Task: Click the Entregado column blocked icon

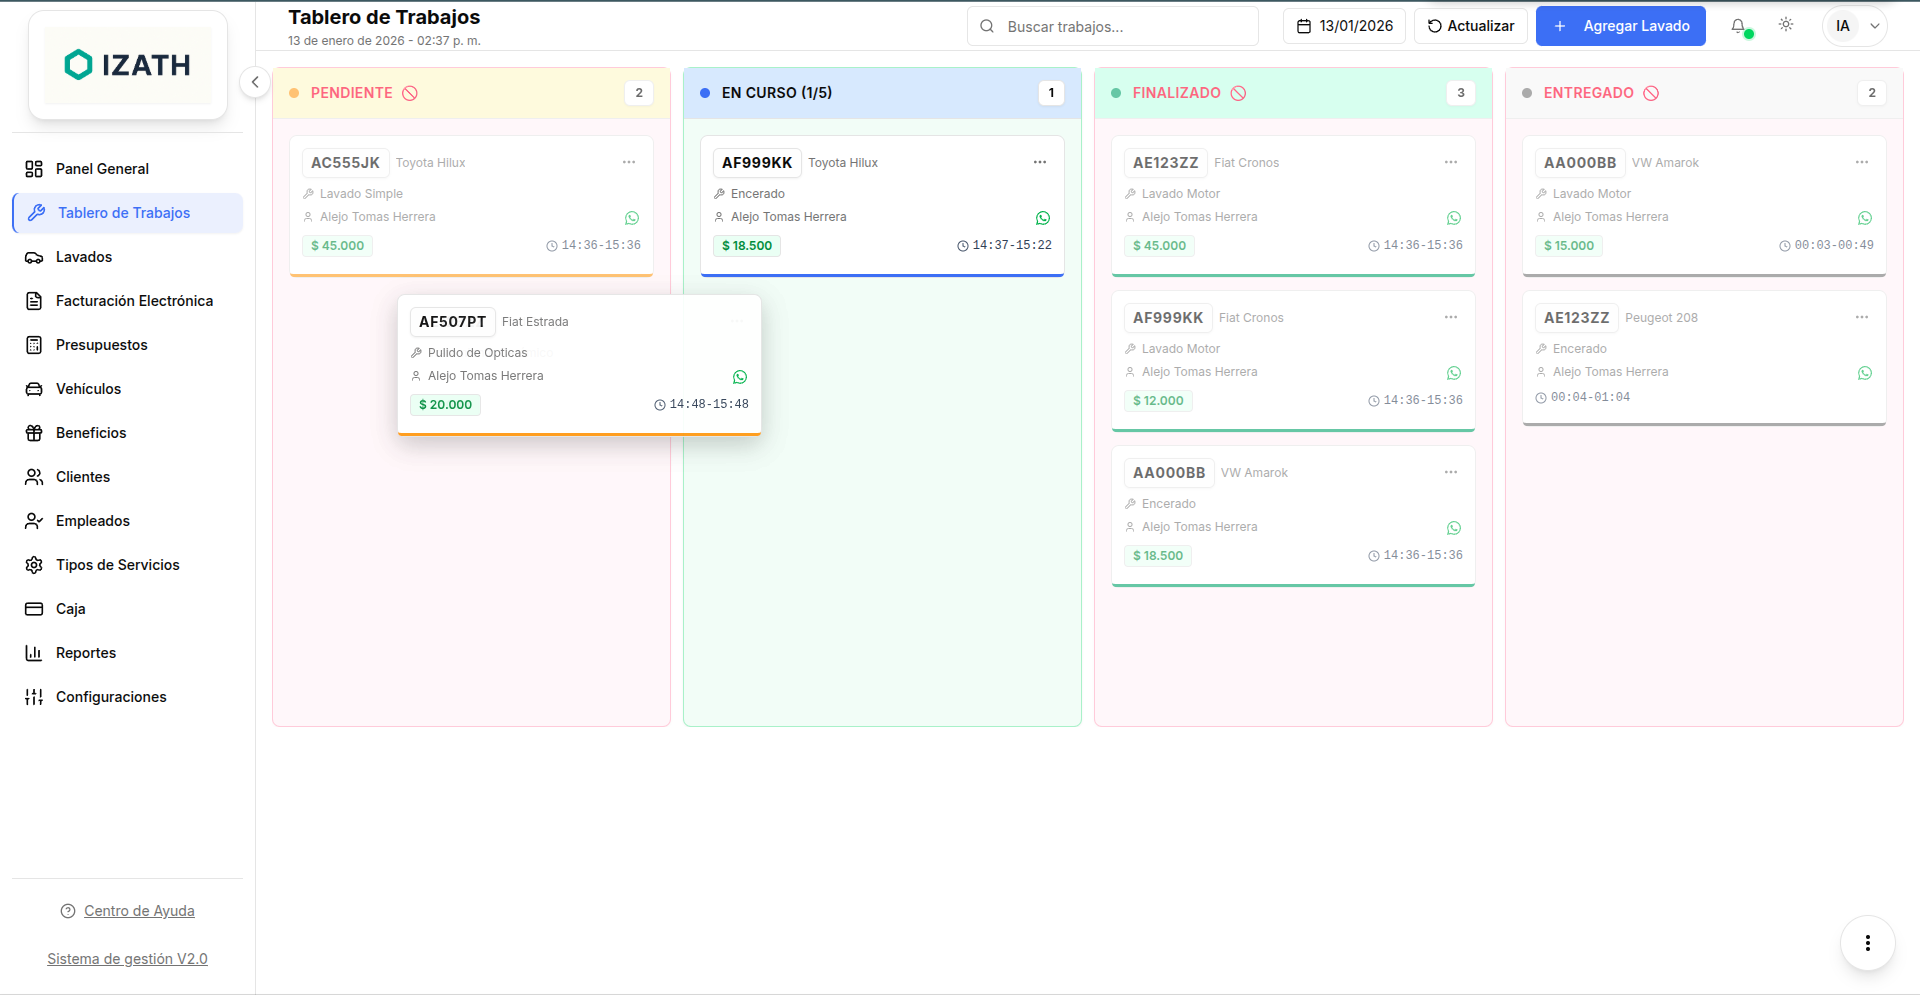Action: click(1651, 93)
